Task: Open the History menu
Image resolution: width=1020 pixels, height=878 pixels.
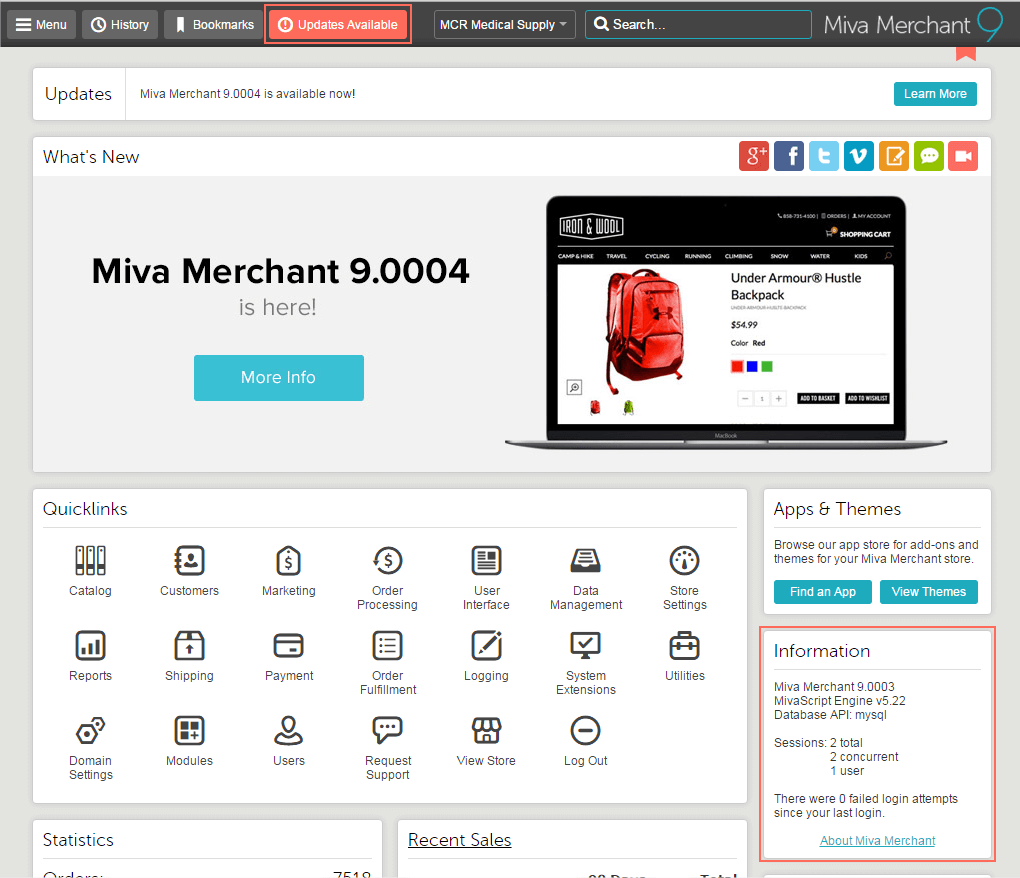Action: point(120,25)
